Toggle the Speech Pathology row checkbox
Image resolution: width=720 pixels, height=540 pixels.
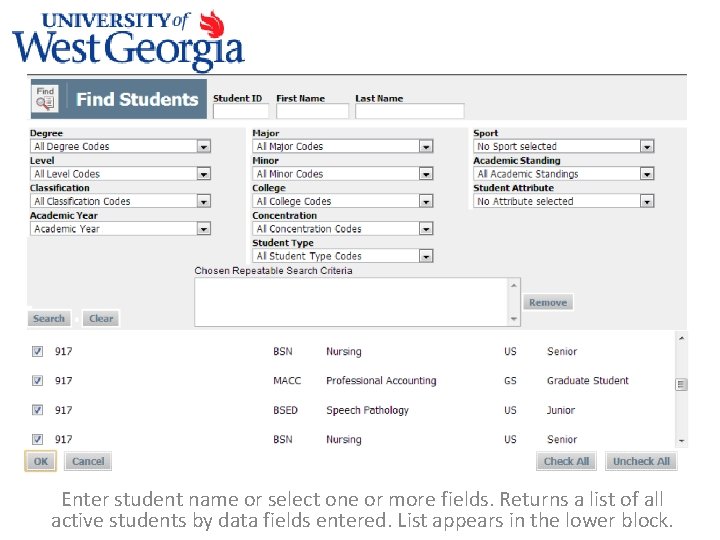point(38,410)
